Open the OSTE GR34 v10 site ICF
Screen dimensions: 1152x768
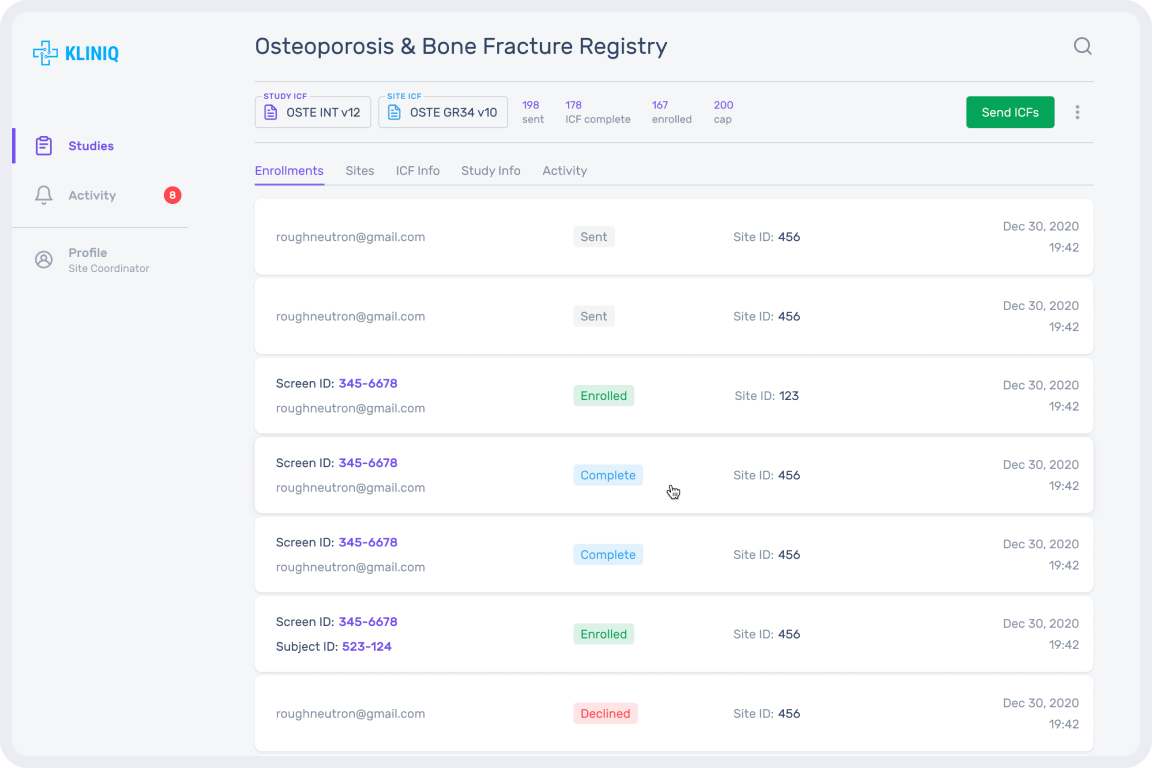click(452, 113)
